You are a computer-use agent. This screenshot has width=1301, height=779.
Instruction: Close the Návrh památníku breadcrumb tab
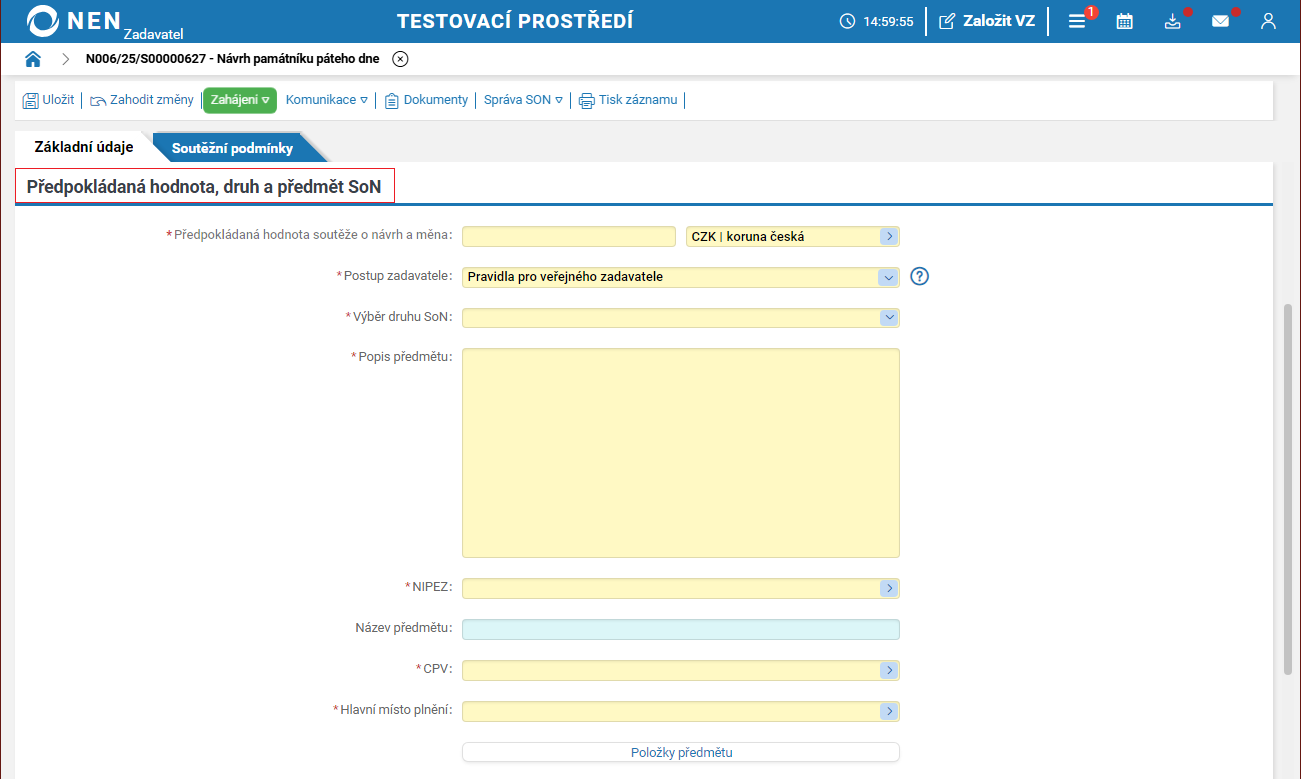(400, 59)
